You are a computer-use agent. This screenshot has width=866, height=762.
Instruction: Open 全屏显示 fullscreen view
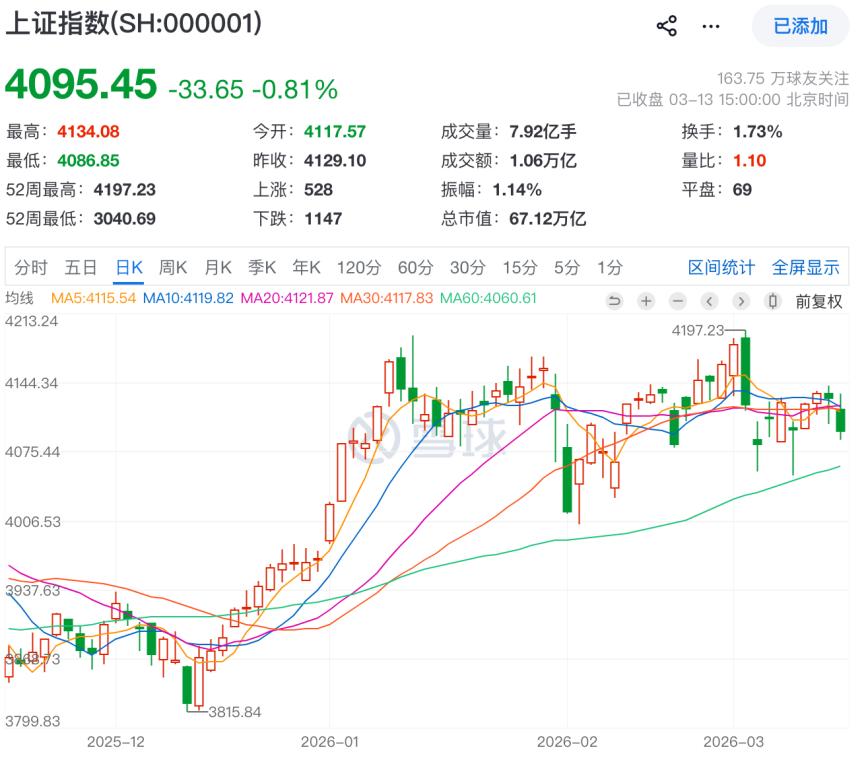coord(805,267)
